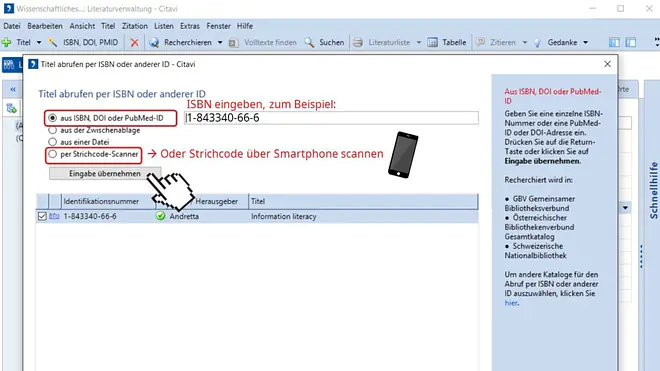The width and height of the screenshot is (660, 371).
Task: Click the Suchen magnifier icon
Action: pos(309,43)
